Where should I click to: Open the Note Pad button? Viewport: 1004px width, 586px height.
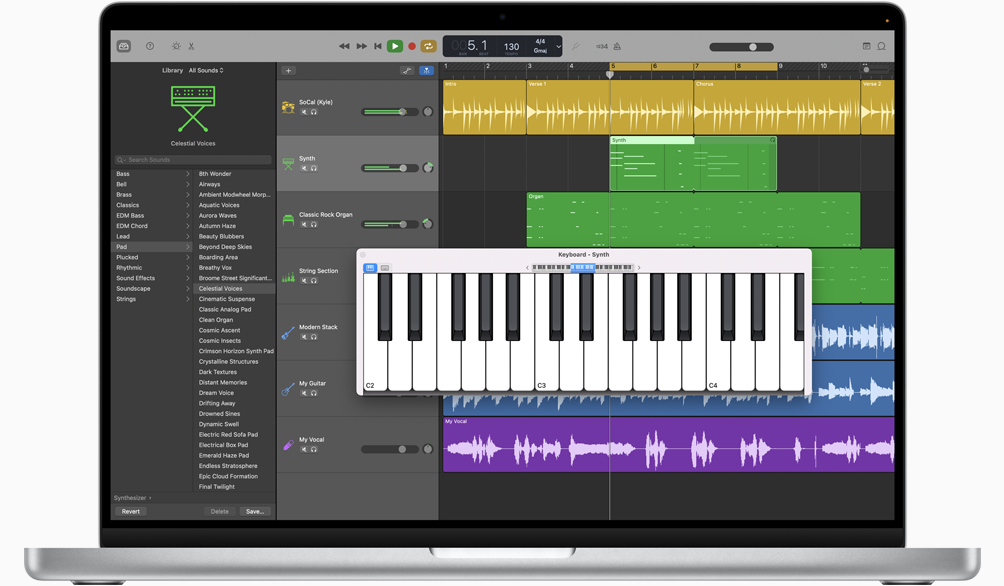pyautogui.click(x=866, y=46)
